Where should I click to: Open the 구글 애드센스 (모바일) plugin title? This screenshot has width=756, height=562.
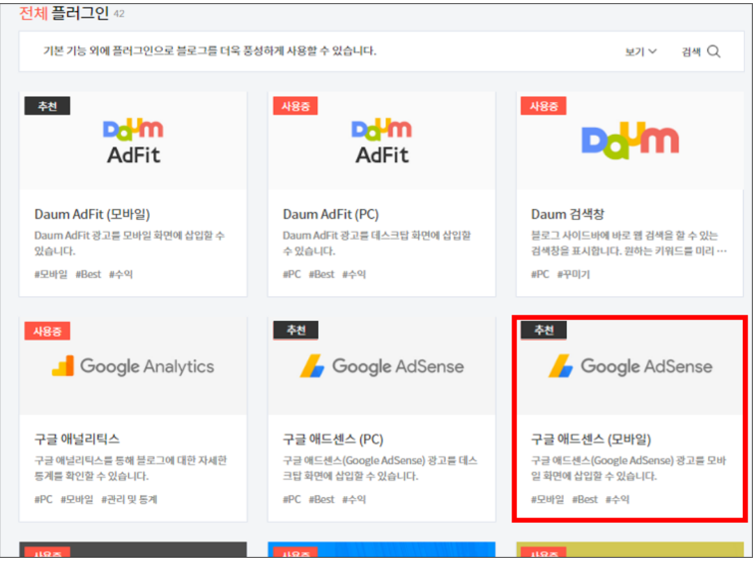(591, 439)
